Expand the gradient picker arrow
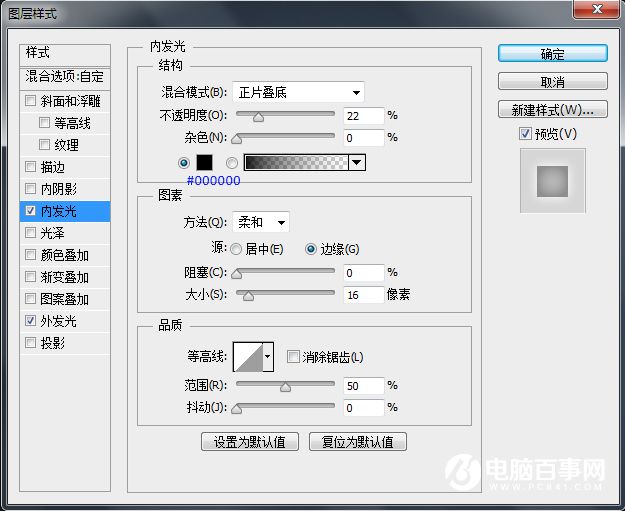 tap(357, 163)
